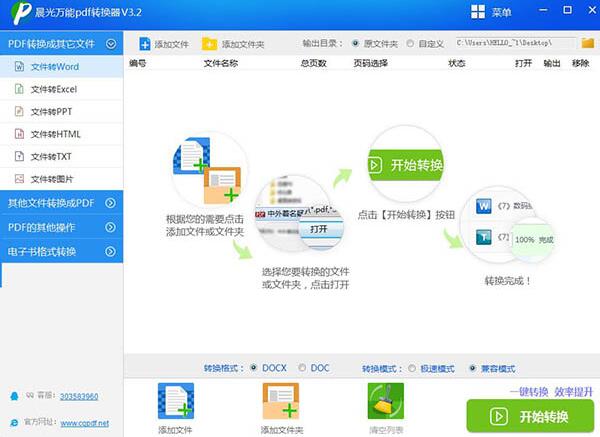Click the menu grid icon in title bar
600x437 pixels.
pyautogui.click(x=478, y=12)
